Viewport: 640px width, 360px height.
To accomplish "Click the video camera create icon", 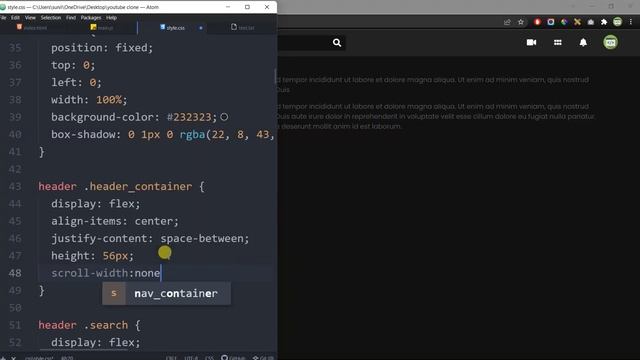I will [x=531, y=42].
